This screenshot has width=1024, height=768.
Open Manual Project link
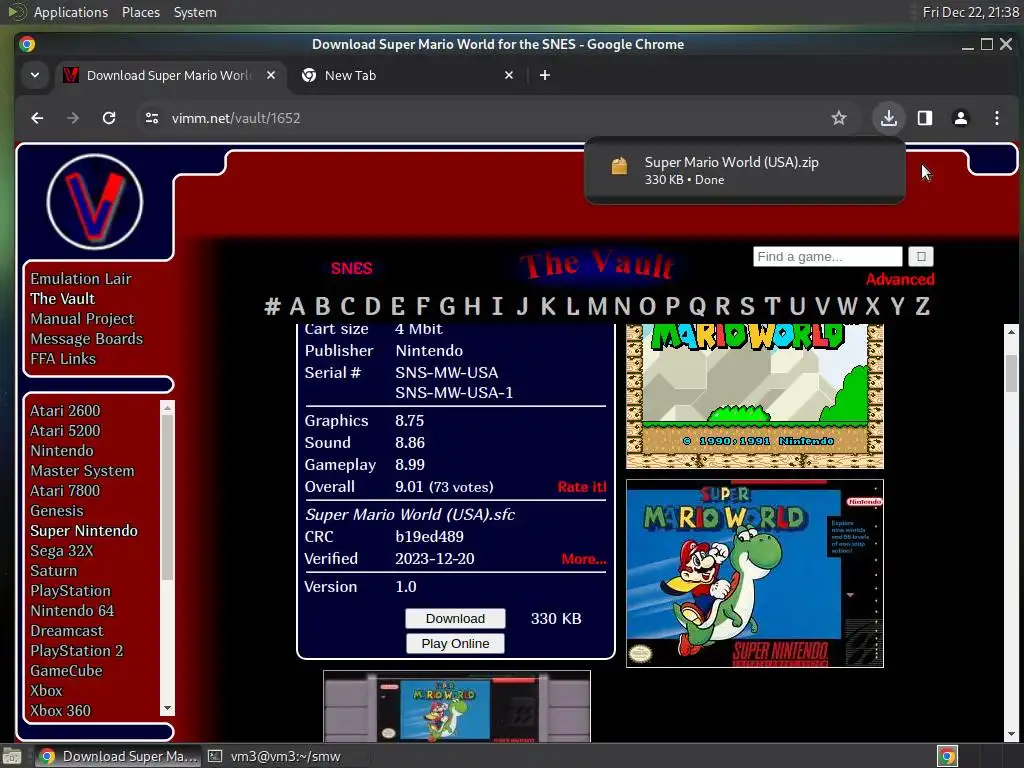pyautogui.click(x=82, y=319)
